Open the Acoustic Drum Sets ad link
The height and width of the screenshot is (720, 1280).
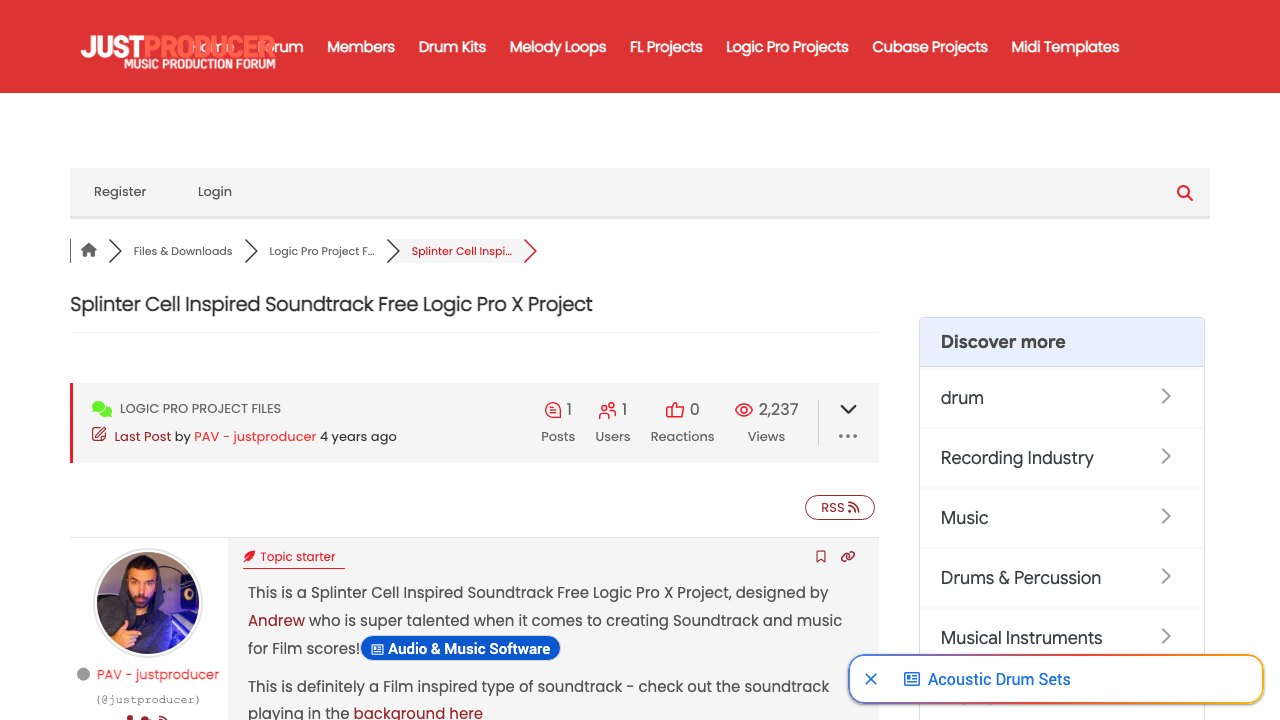coord(999,679)
